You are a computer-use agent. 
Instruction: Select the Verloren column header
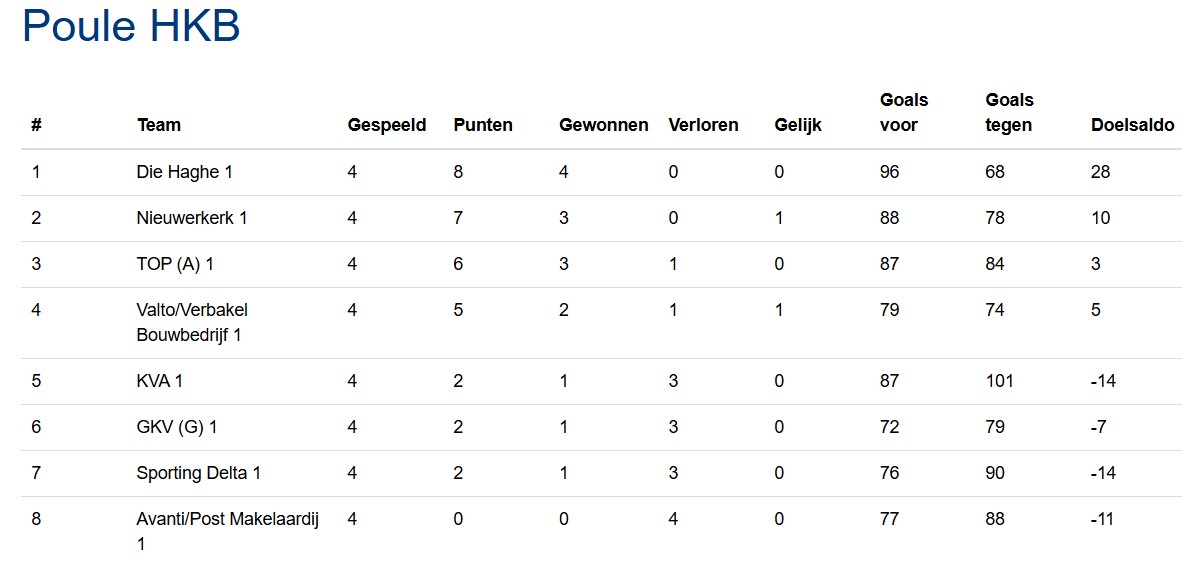pyautogui.click(x=703, y=125)
